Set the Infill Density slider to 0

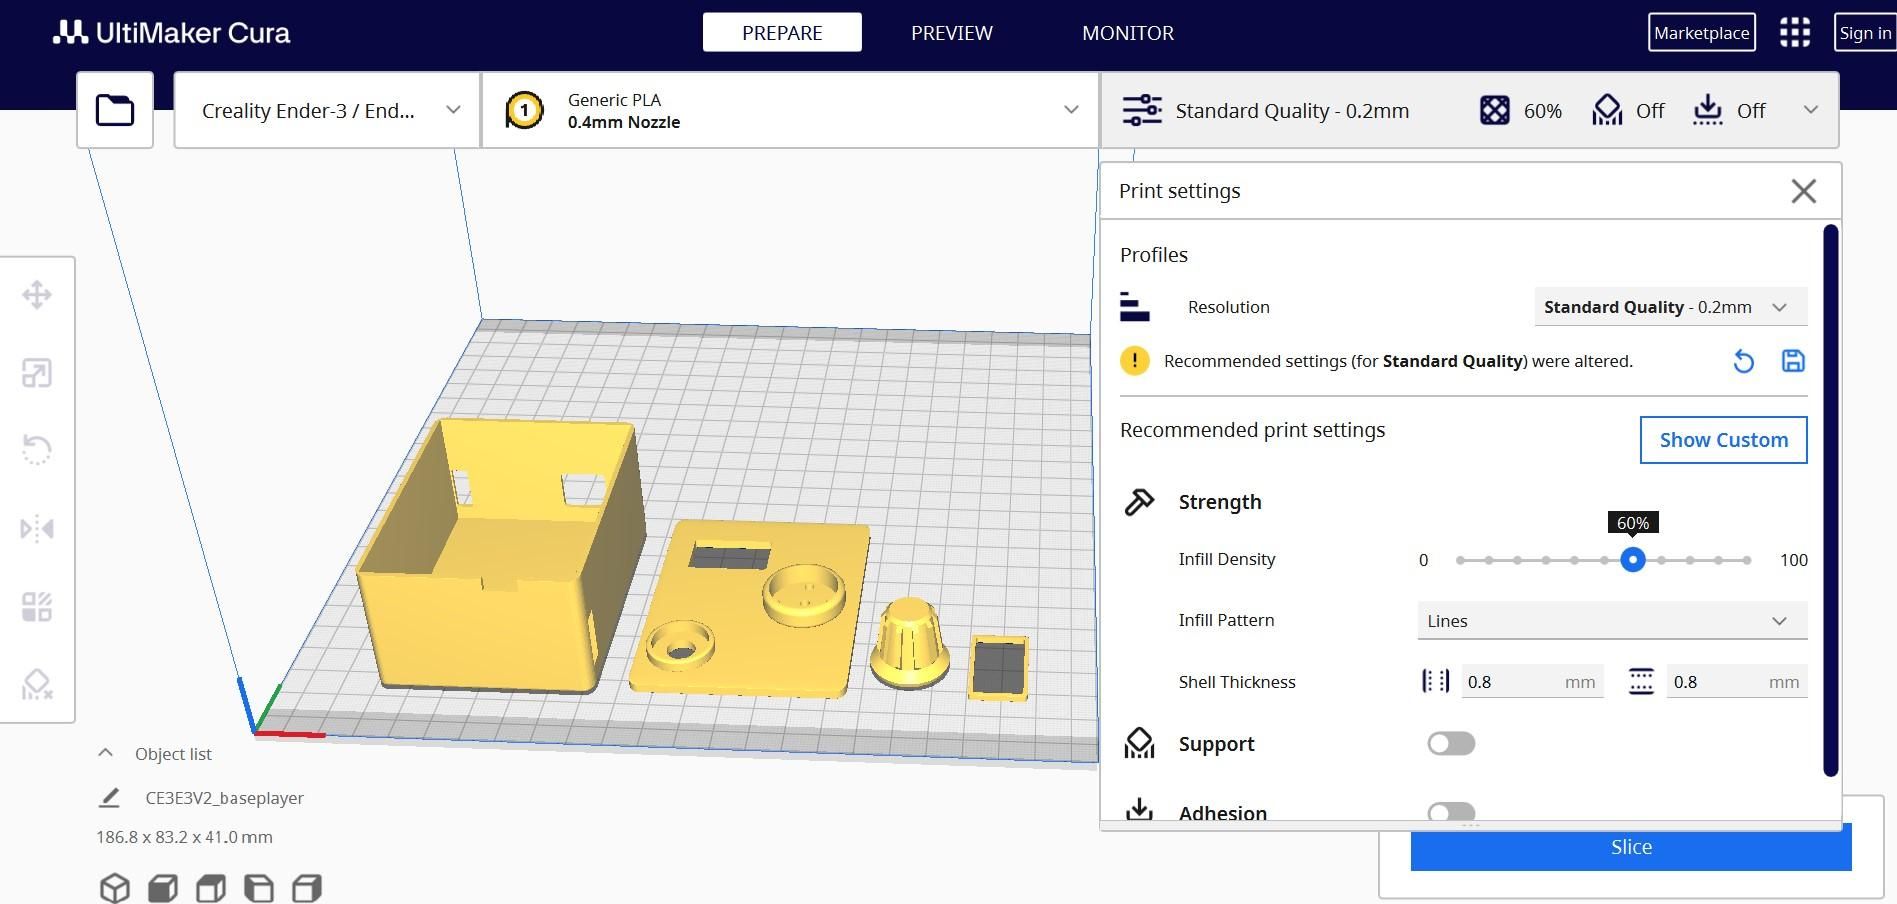coord(1460,560)
